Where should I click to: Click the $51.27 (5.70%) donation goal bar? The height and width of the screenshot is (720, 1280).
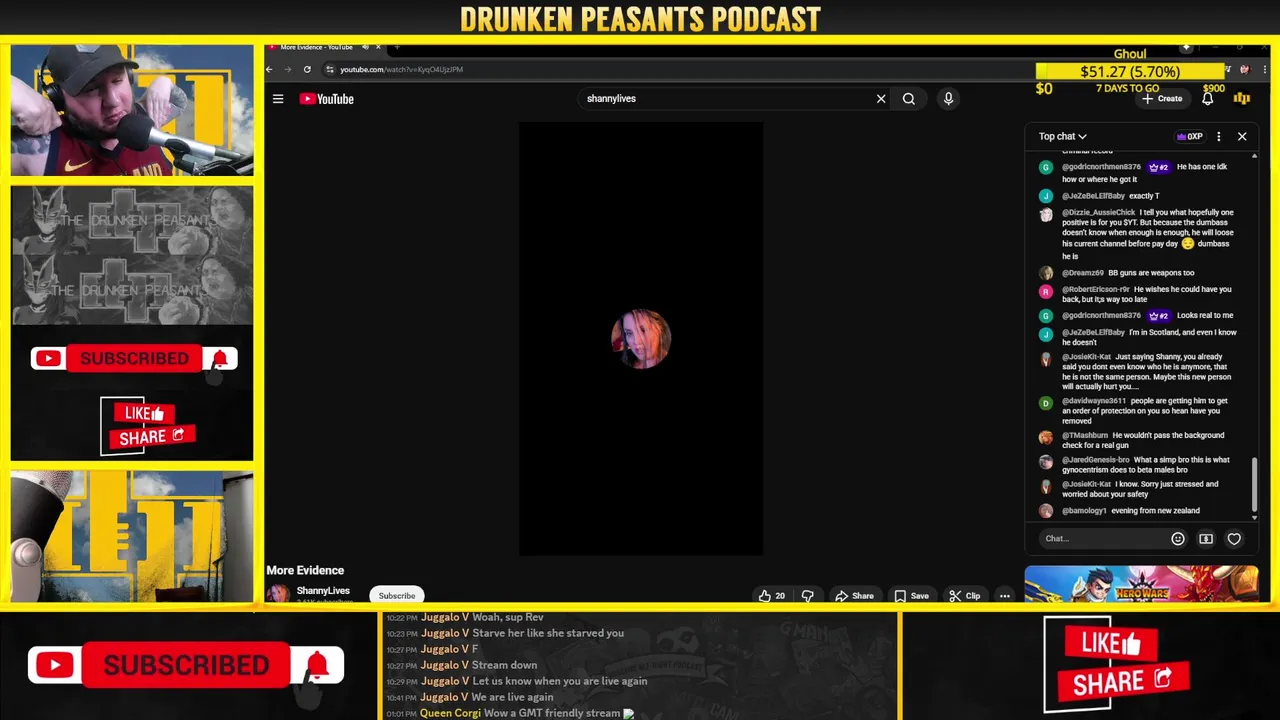click(1130, 71)
